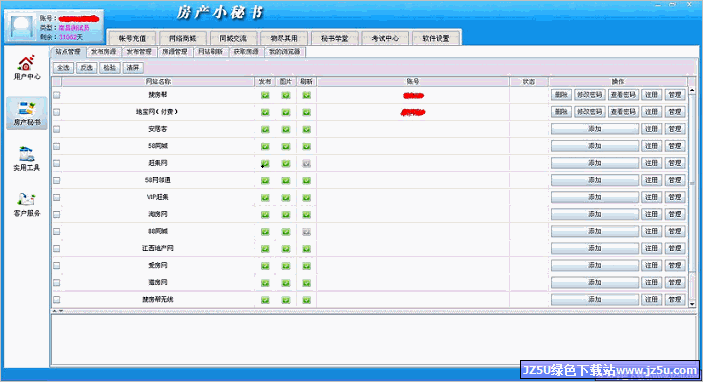Click the table scrollbar down arrow

(692, 304)
